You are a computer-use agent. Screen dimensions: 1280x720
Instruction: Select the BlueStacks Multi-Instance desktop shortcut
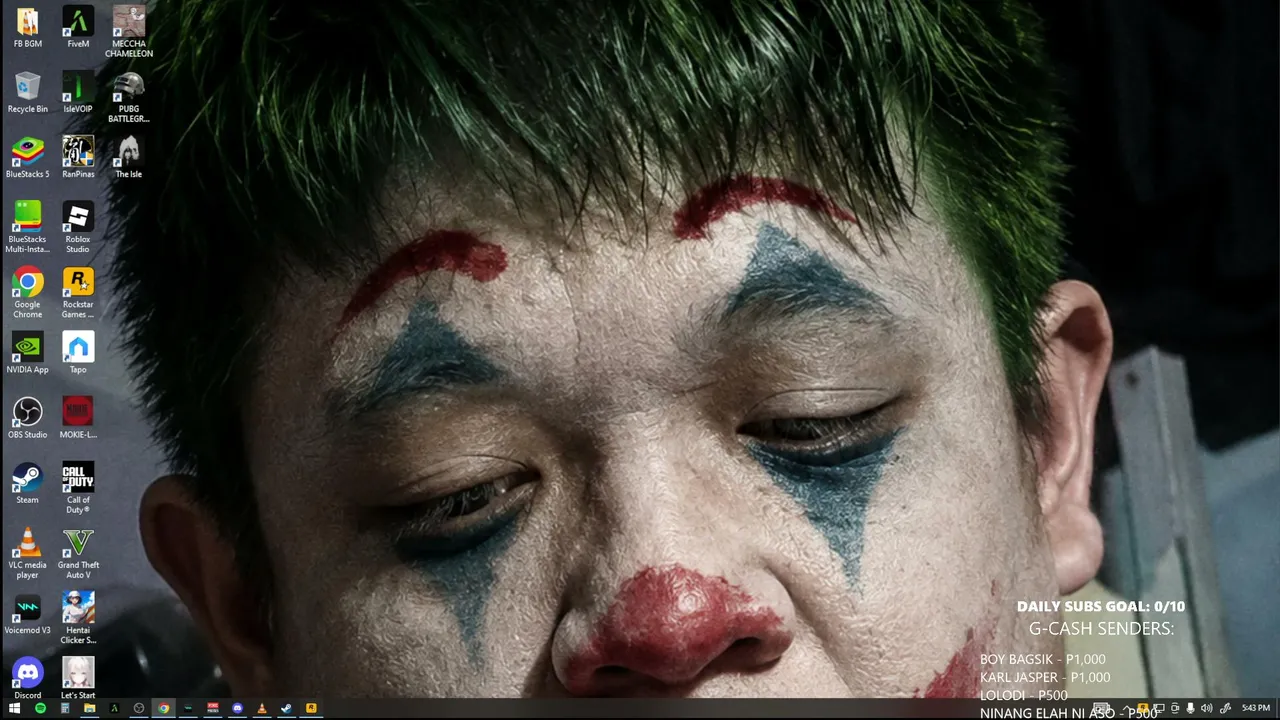[27, 227]
